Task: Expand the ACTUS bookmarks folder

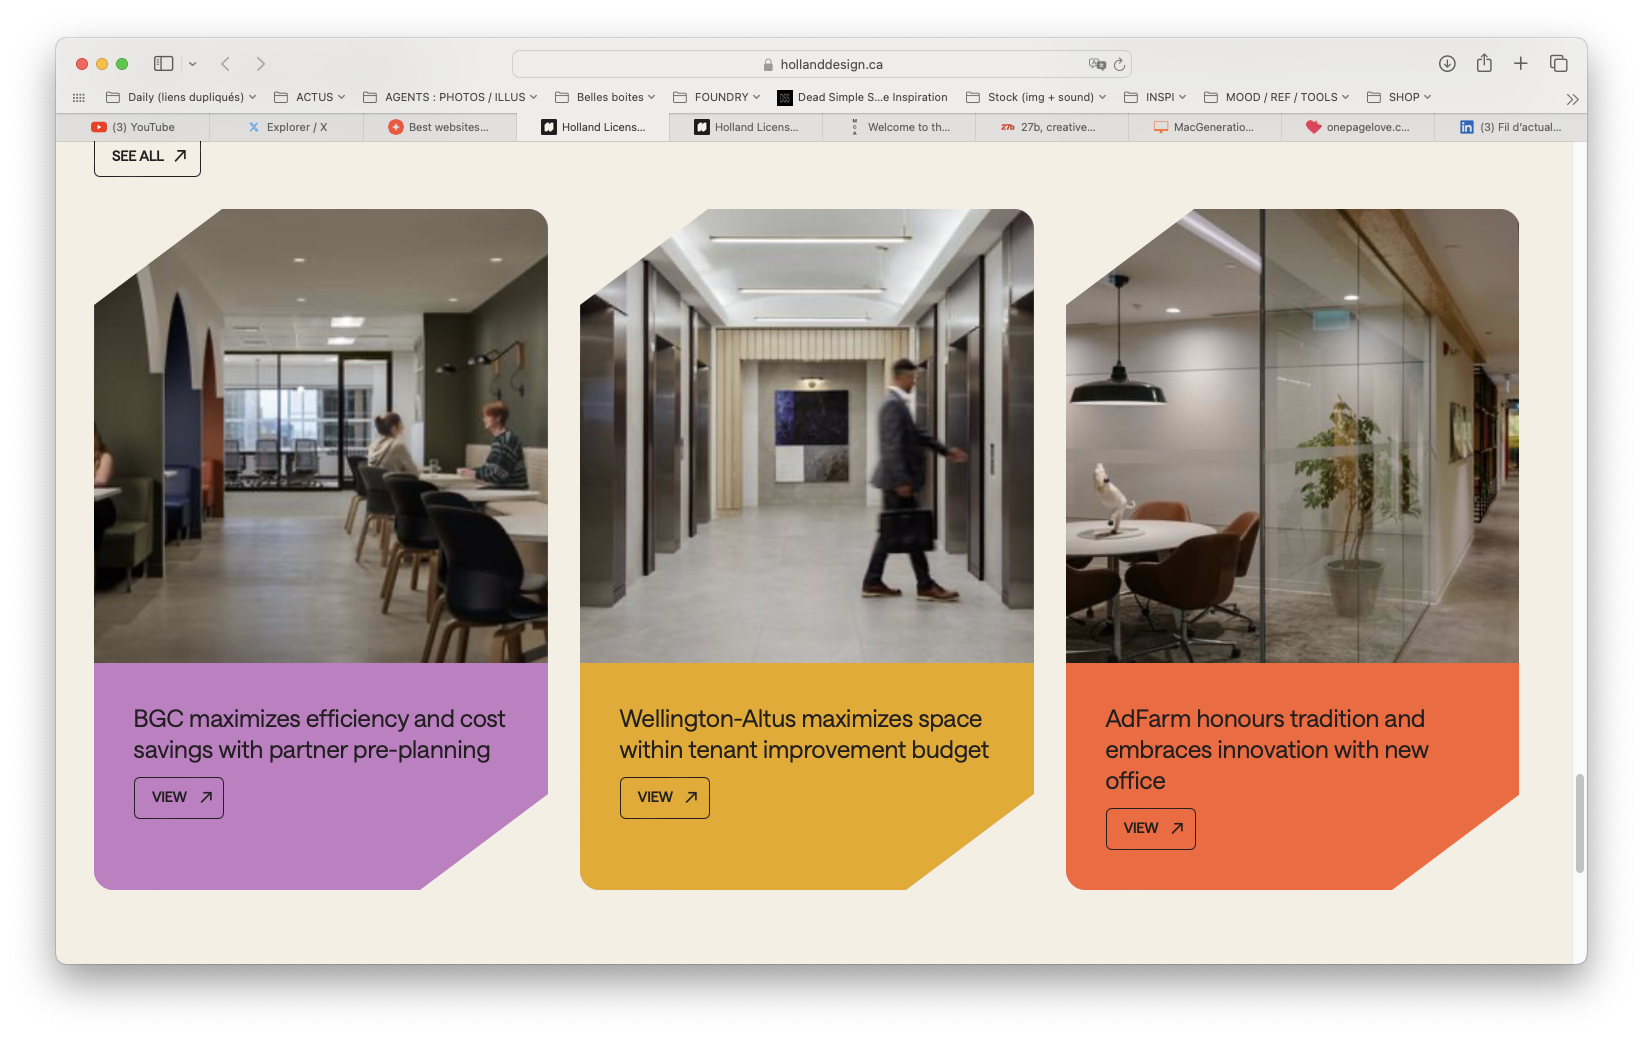Action: click(310, 97)
